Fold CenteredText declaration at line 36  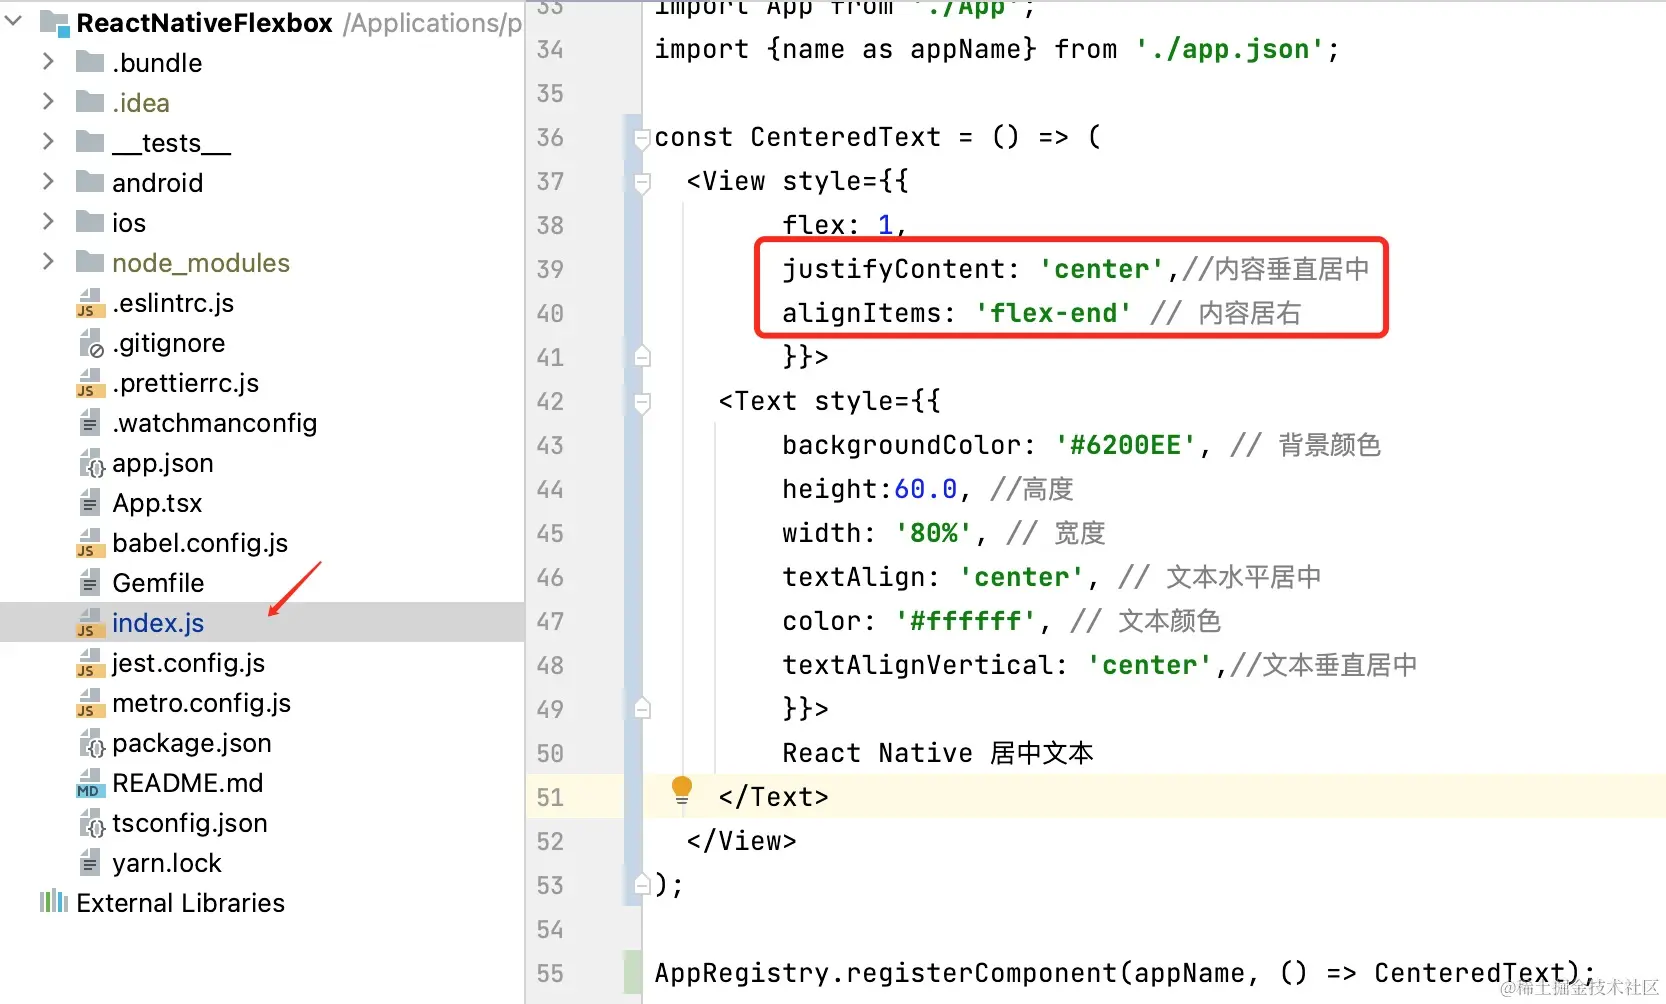coord(643,139)
